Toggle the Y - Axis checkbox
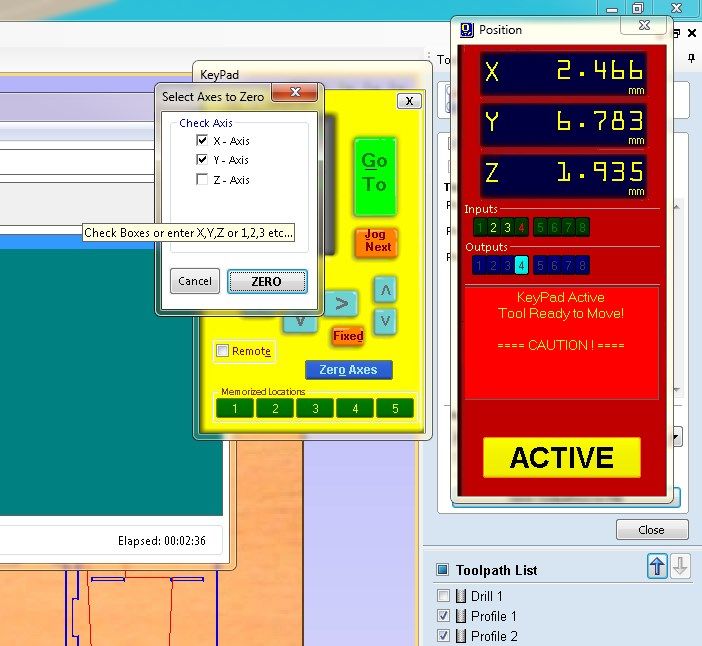Image resolution: width=702 pixels, height=646 pixels. point(202,160)
